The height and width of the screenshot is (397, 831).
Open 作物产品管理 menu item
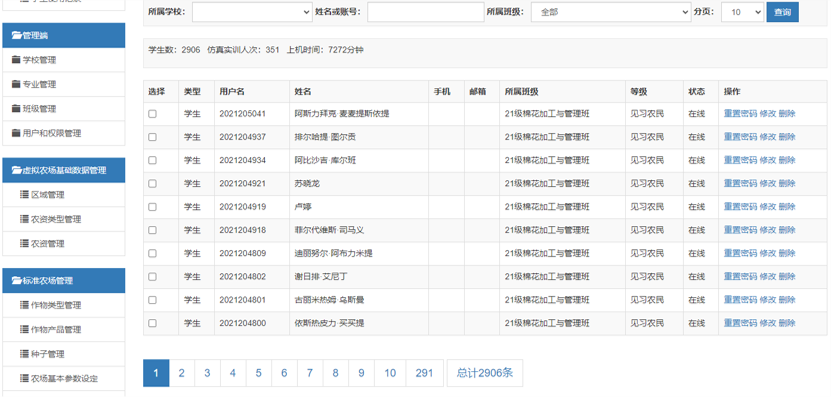click(x=64, y=329)
